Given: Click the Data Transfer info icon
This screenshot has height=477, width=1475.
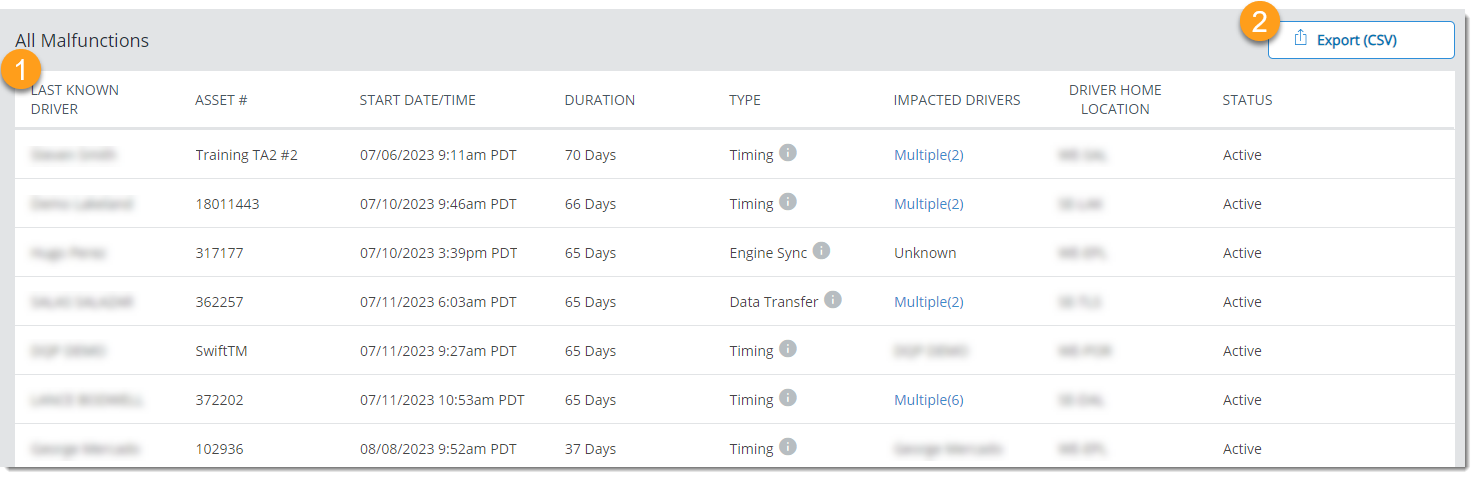Looking at the screenshot, I should (833, 300).
